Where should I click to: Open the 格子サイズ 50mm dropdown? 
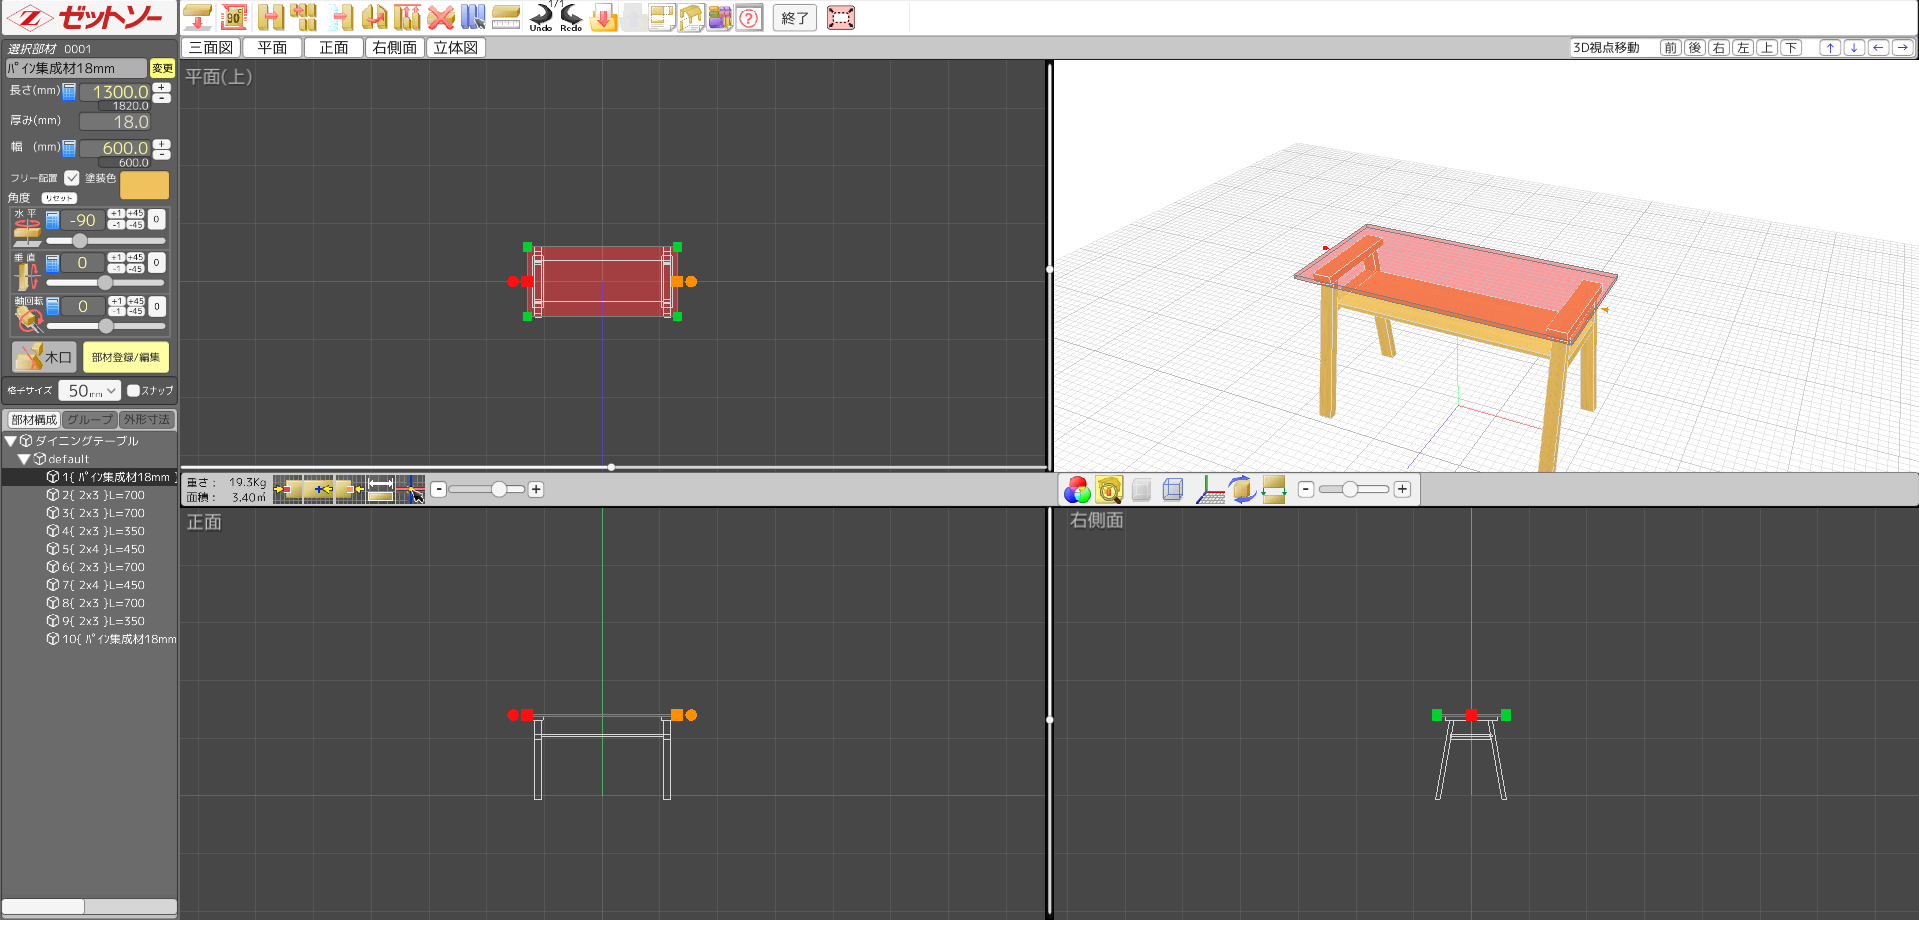(90, 391)
